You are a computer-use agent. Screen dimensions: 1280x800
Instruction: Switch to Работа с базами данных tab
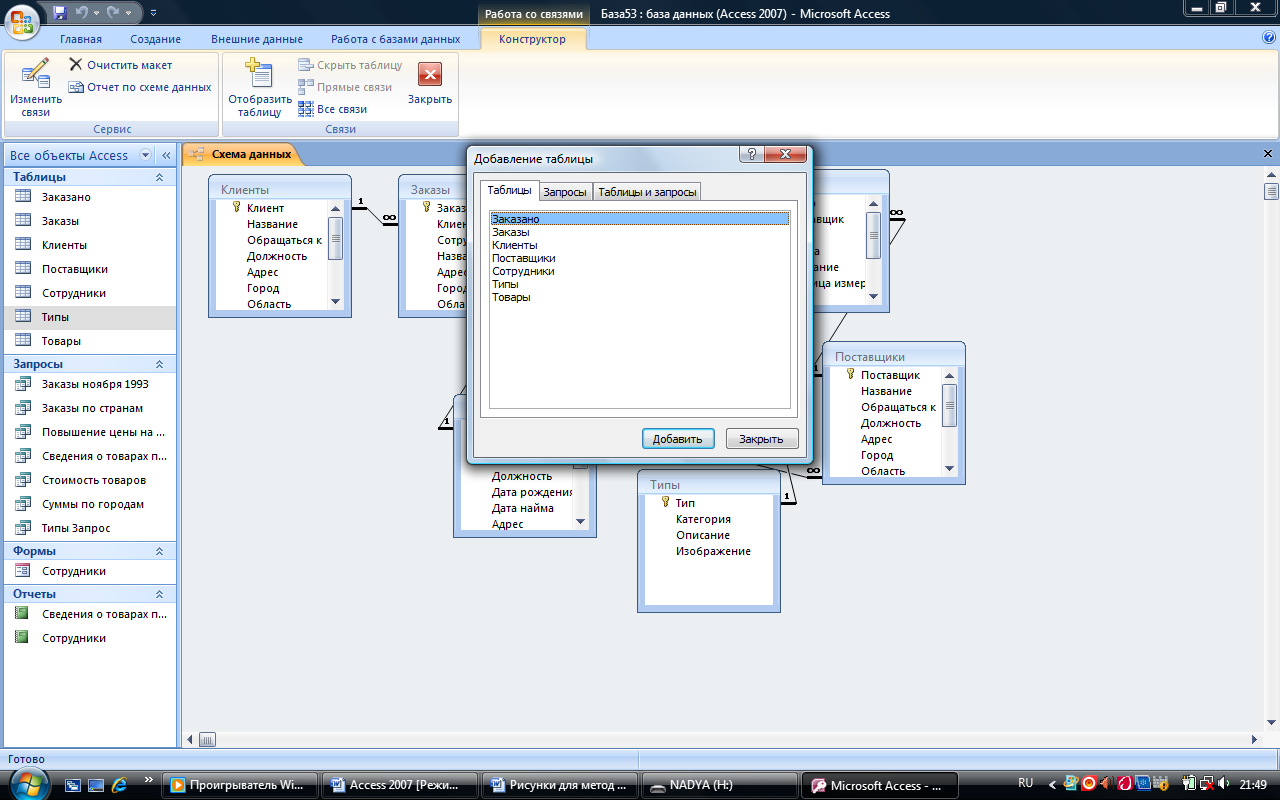[x=396, y=39]
